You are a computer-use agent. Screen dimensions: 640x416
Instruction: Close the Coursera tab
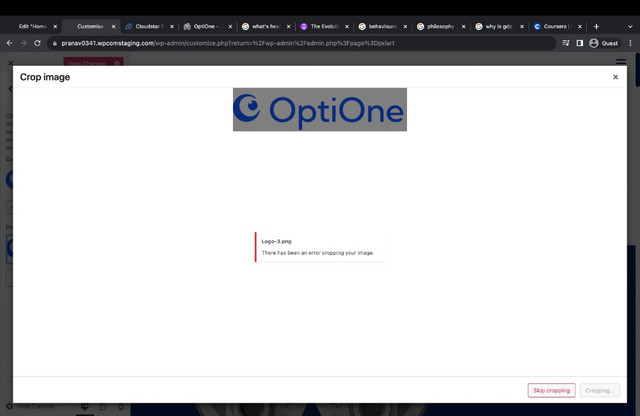pos(580,27)
